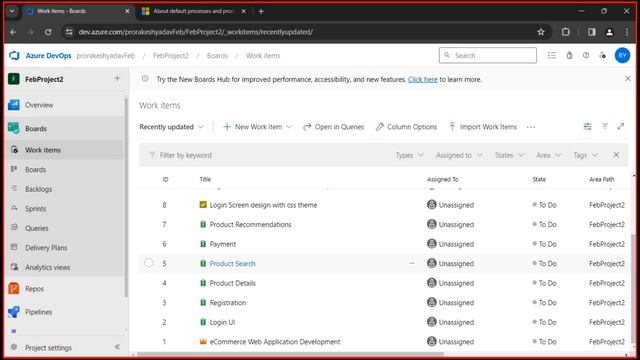This screenshot has width=640, height=360.
Task: Click the vertical scrollbar of work items list
Action: 633,289
